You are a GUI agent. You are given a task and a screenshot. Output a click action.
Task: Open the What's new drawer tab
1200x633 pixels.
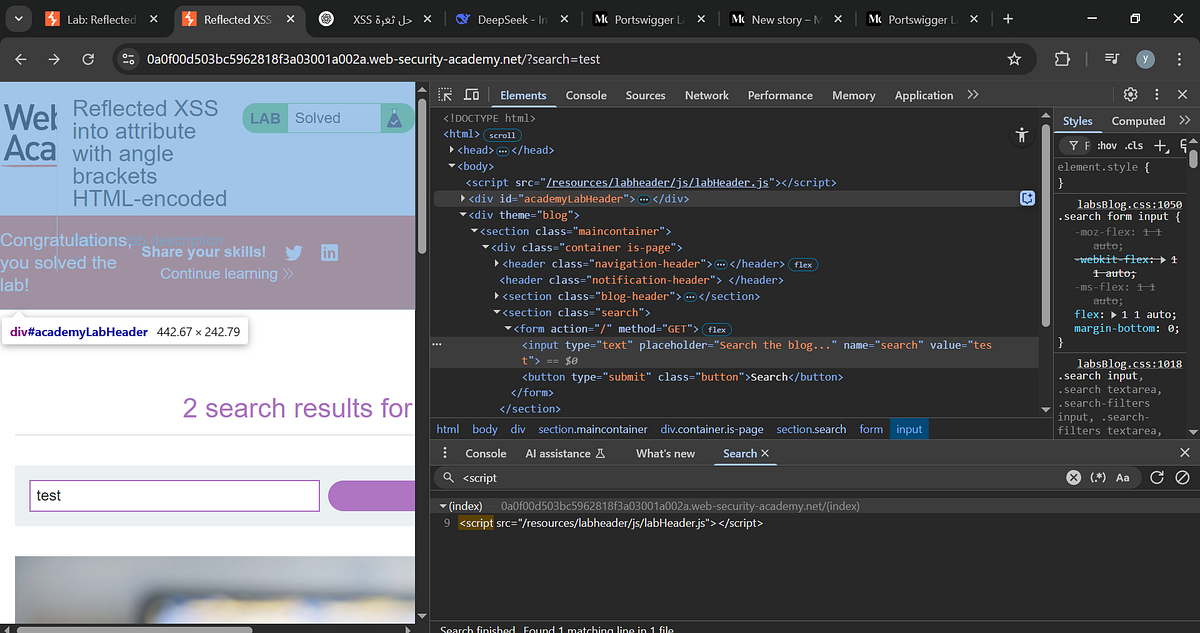[x=665, y=453]
